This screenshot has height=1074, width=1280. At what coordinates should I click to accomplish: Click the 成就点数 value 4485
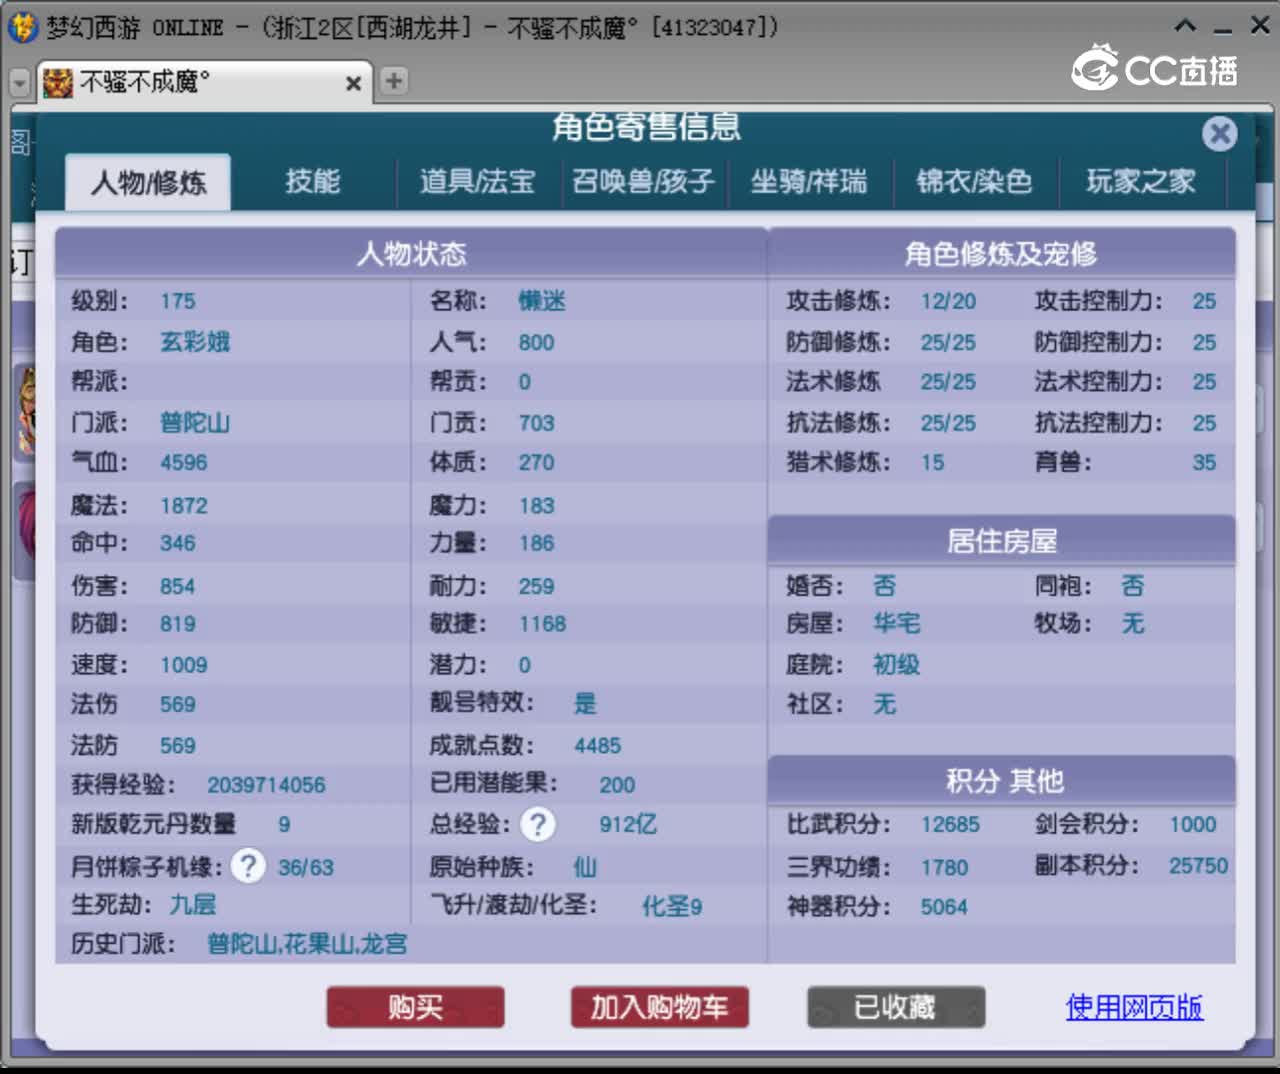click(x=597, y=746)
